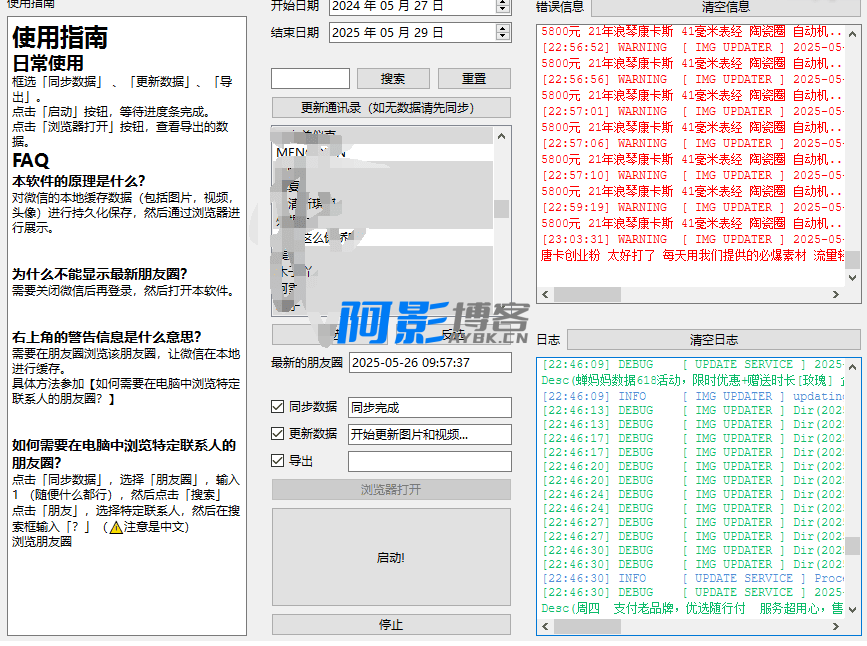867x646 pixels.
Task: Click right arrow of 日志 horizontal scrollbar
Action: click(836, 626)
